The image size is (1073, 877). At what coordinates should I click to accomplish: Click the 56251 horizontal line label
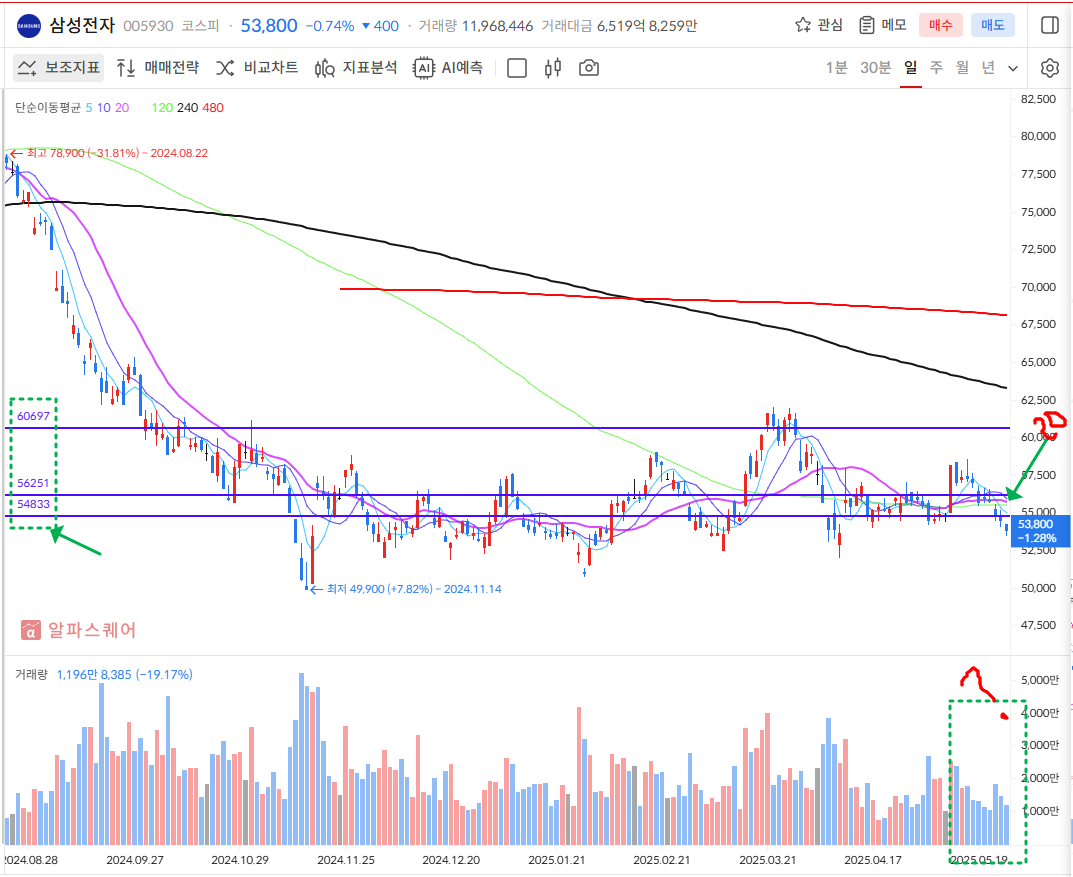(34, 483)
